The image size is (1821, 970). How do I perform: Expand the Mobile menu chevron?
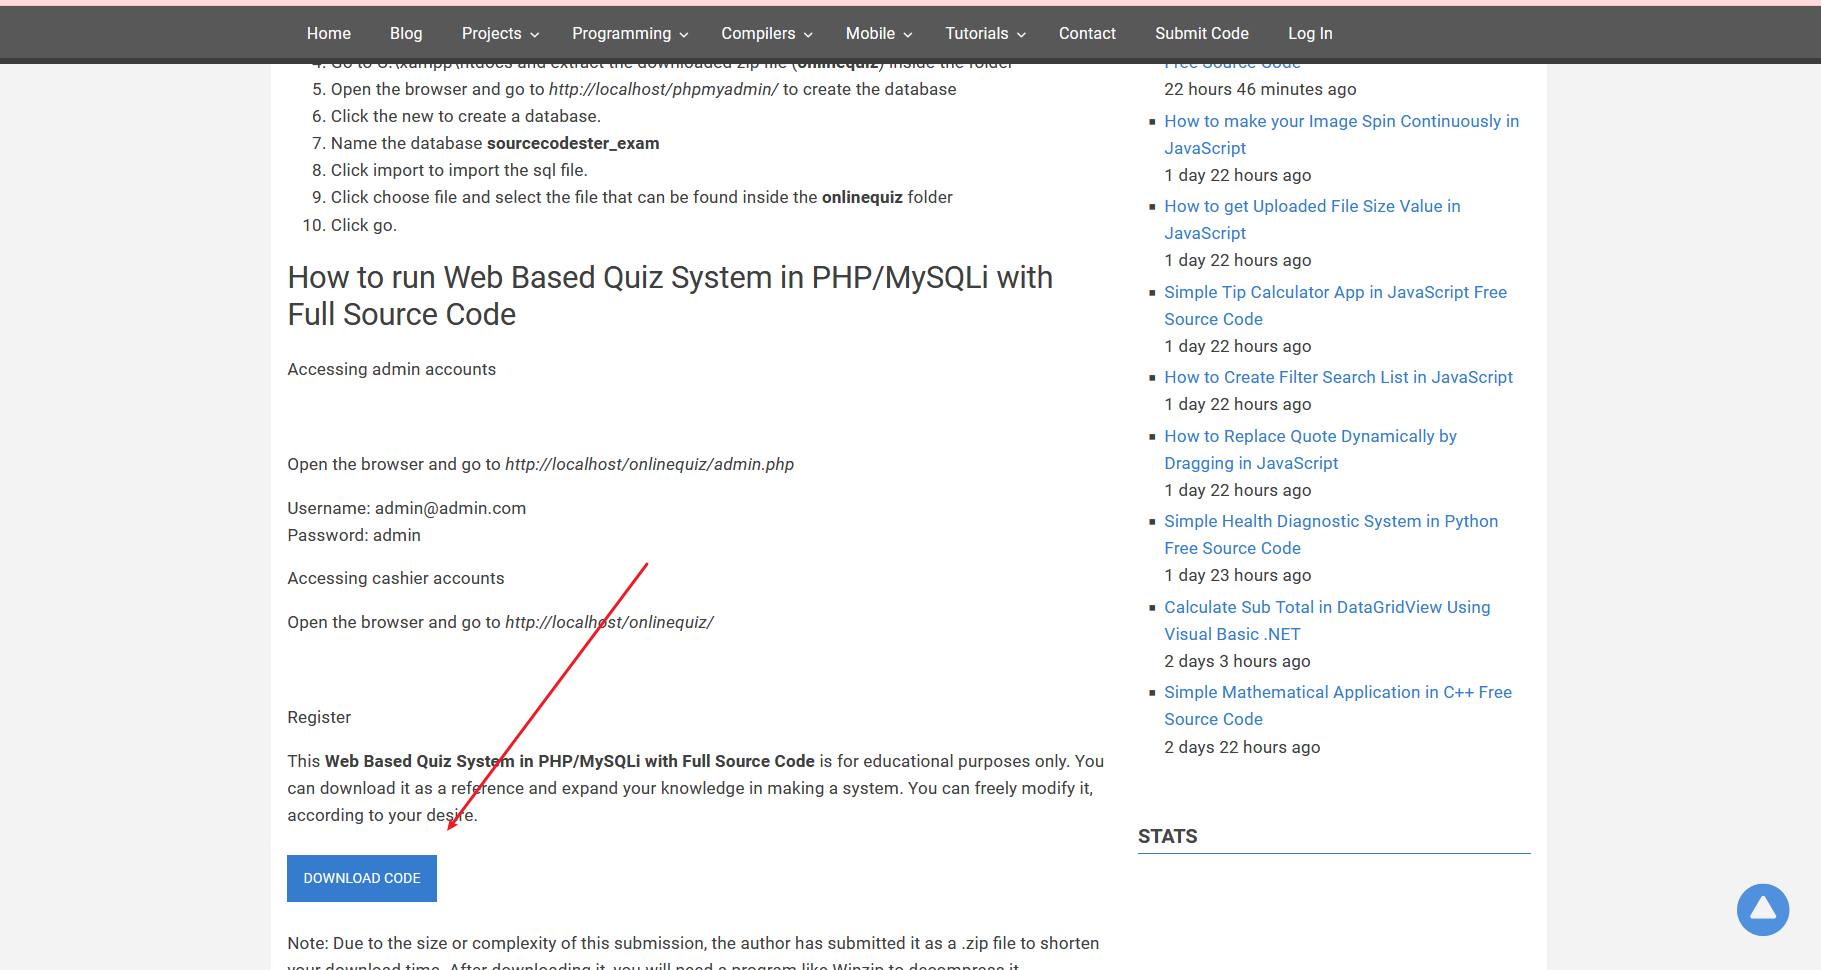908,35
